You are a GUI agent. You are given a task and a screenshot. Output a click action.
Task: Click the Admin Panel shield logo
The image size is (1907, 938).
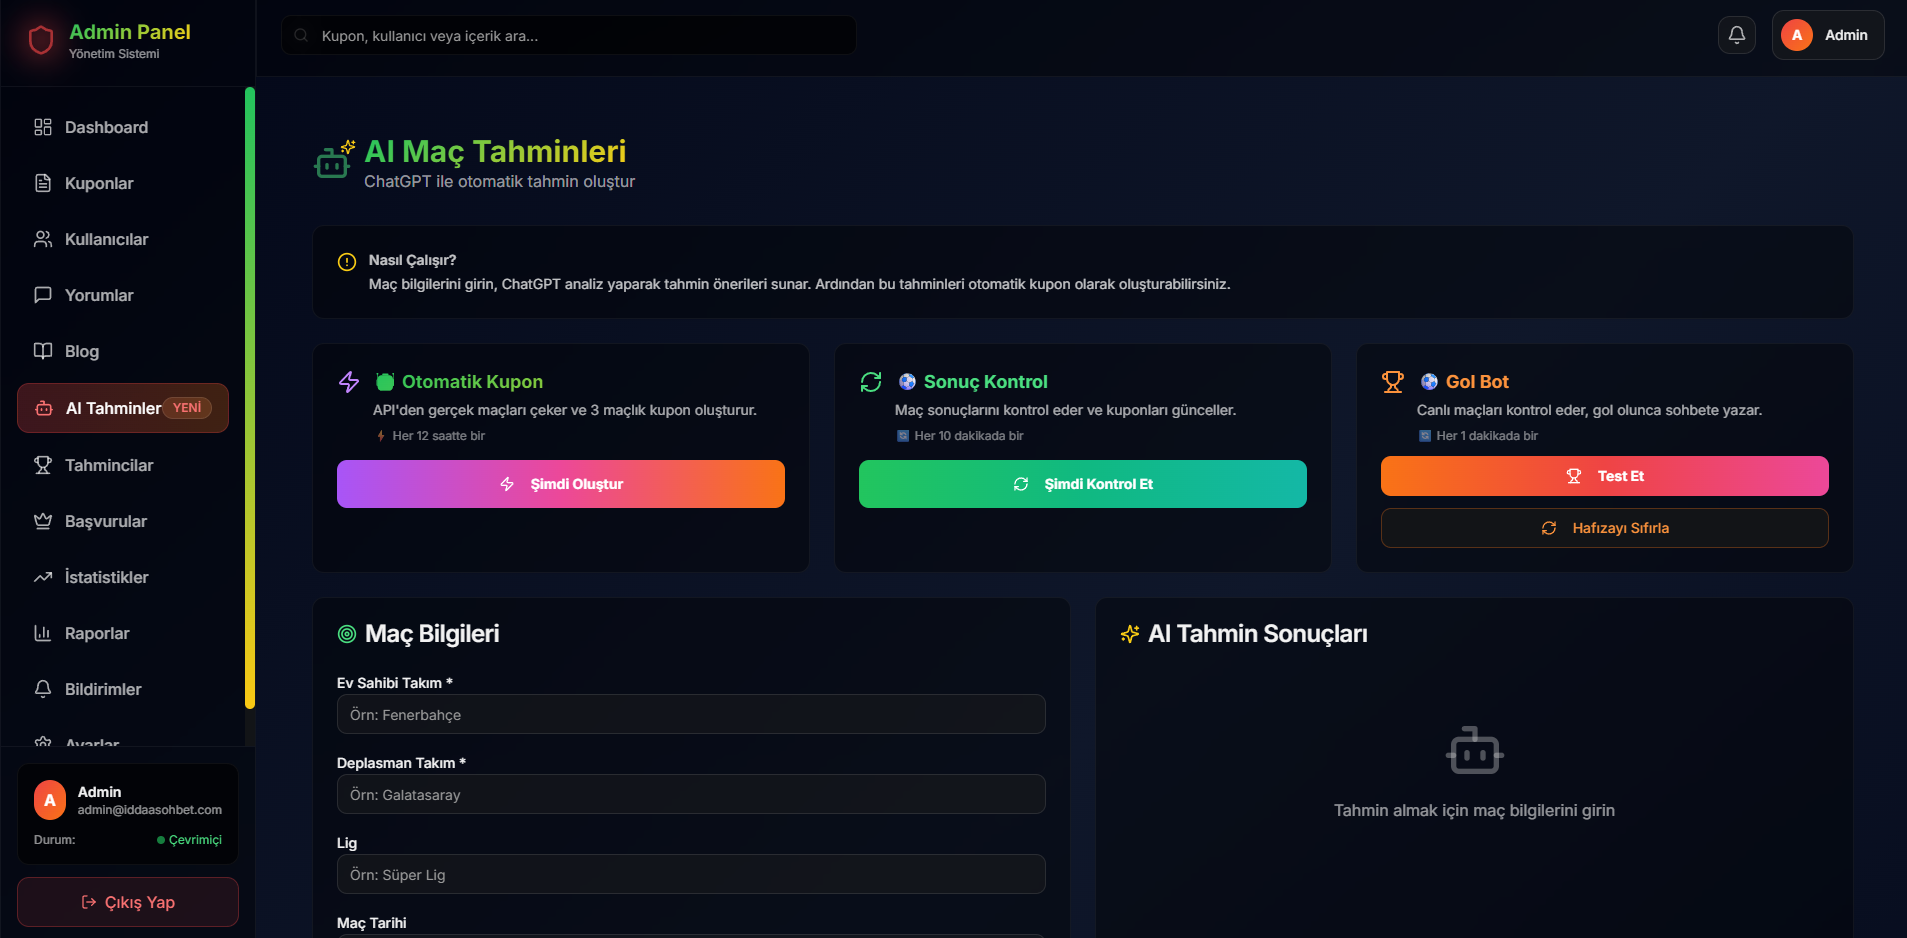click(41, 40)
